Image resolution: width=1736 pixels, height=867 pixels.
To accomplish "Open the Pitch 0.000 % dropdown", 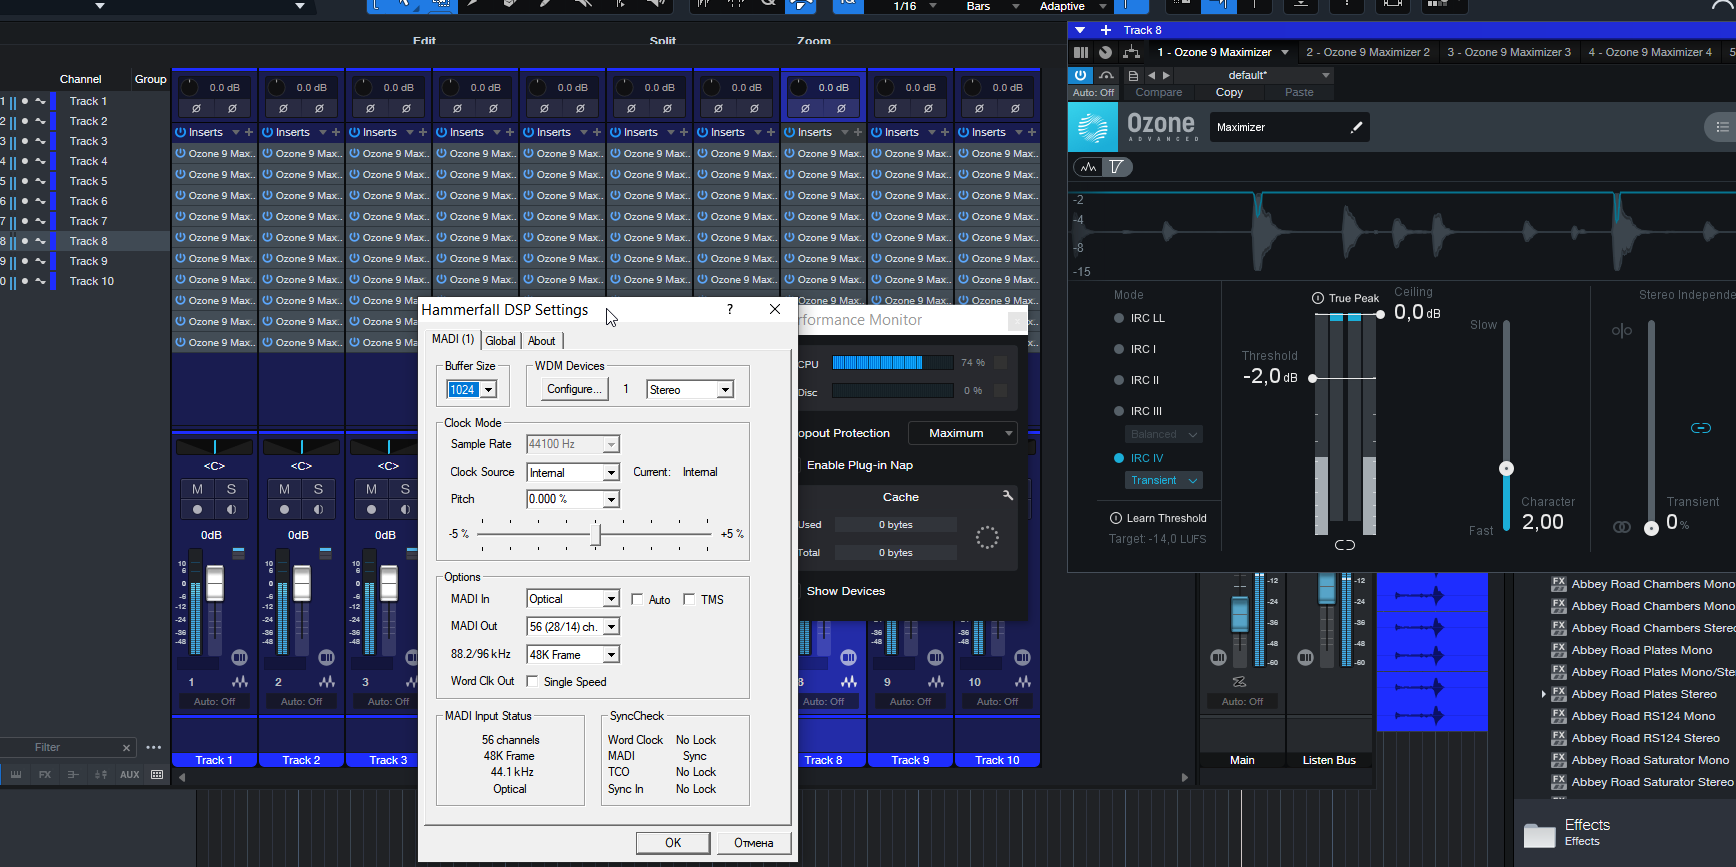I will 612,499.
